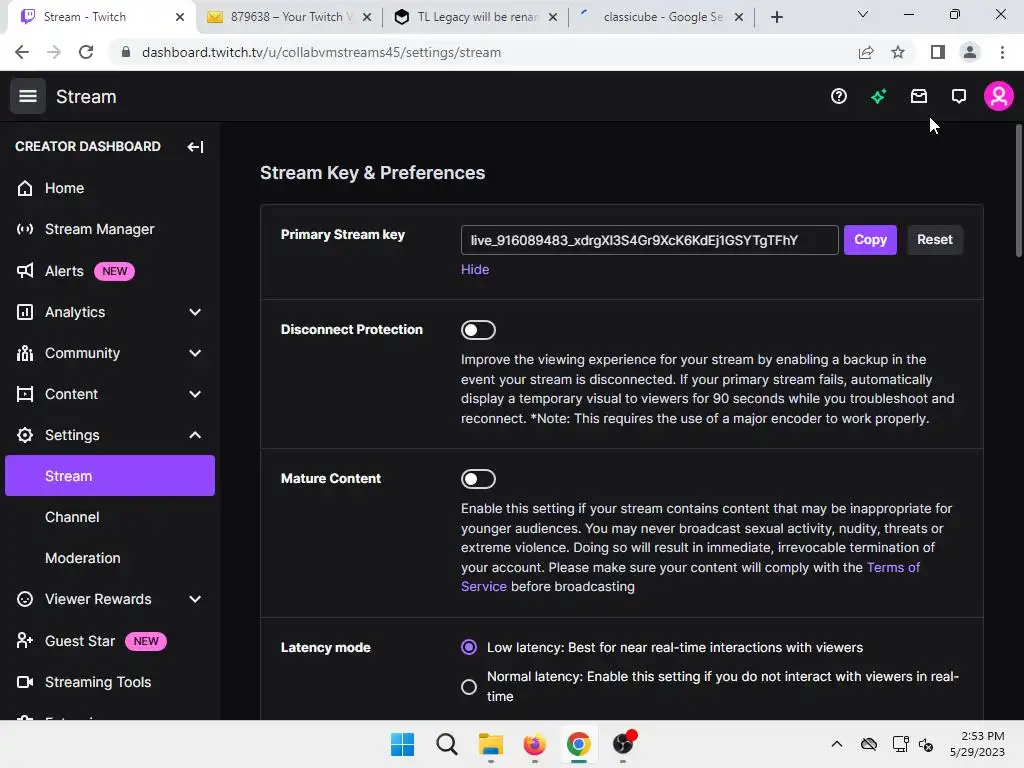Switch to classicube Google Search tab
Image resolution: width=1024 pixels, height=768 pixels.
click(661, 17)
